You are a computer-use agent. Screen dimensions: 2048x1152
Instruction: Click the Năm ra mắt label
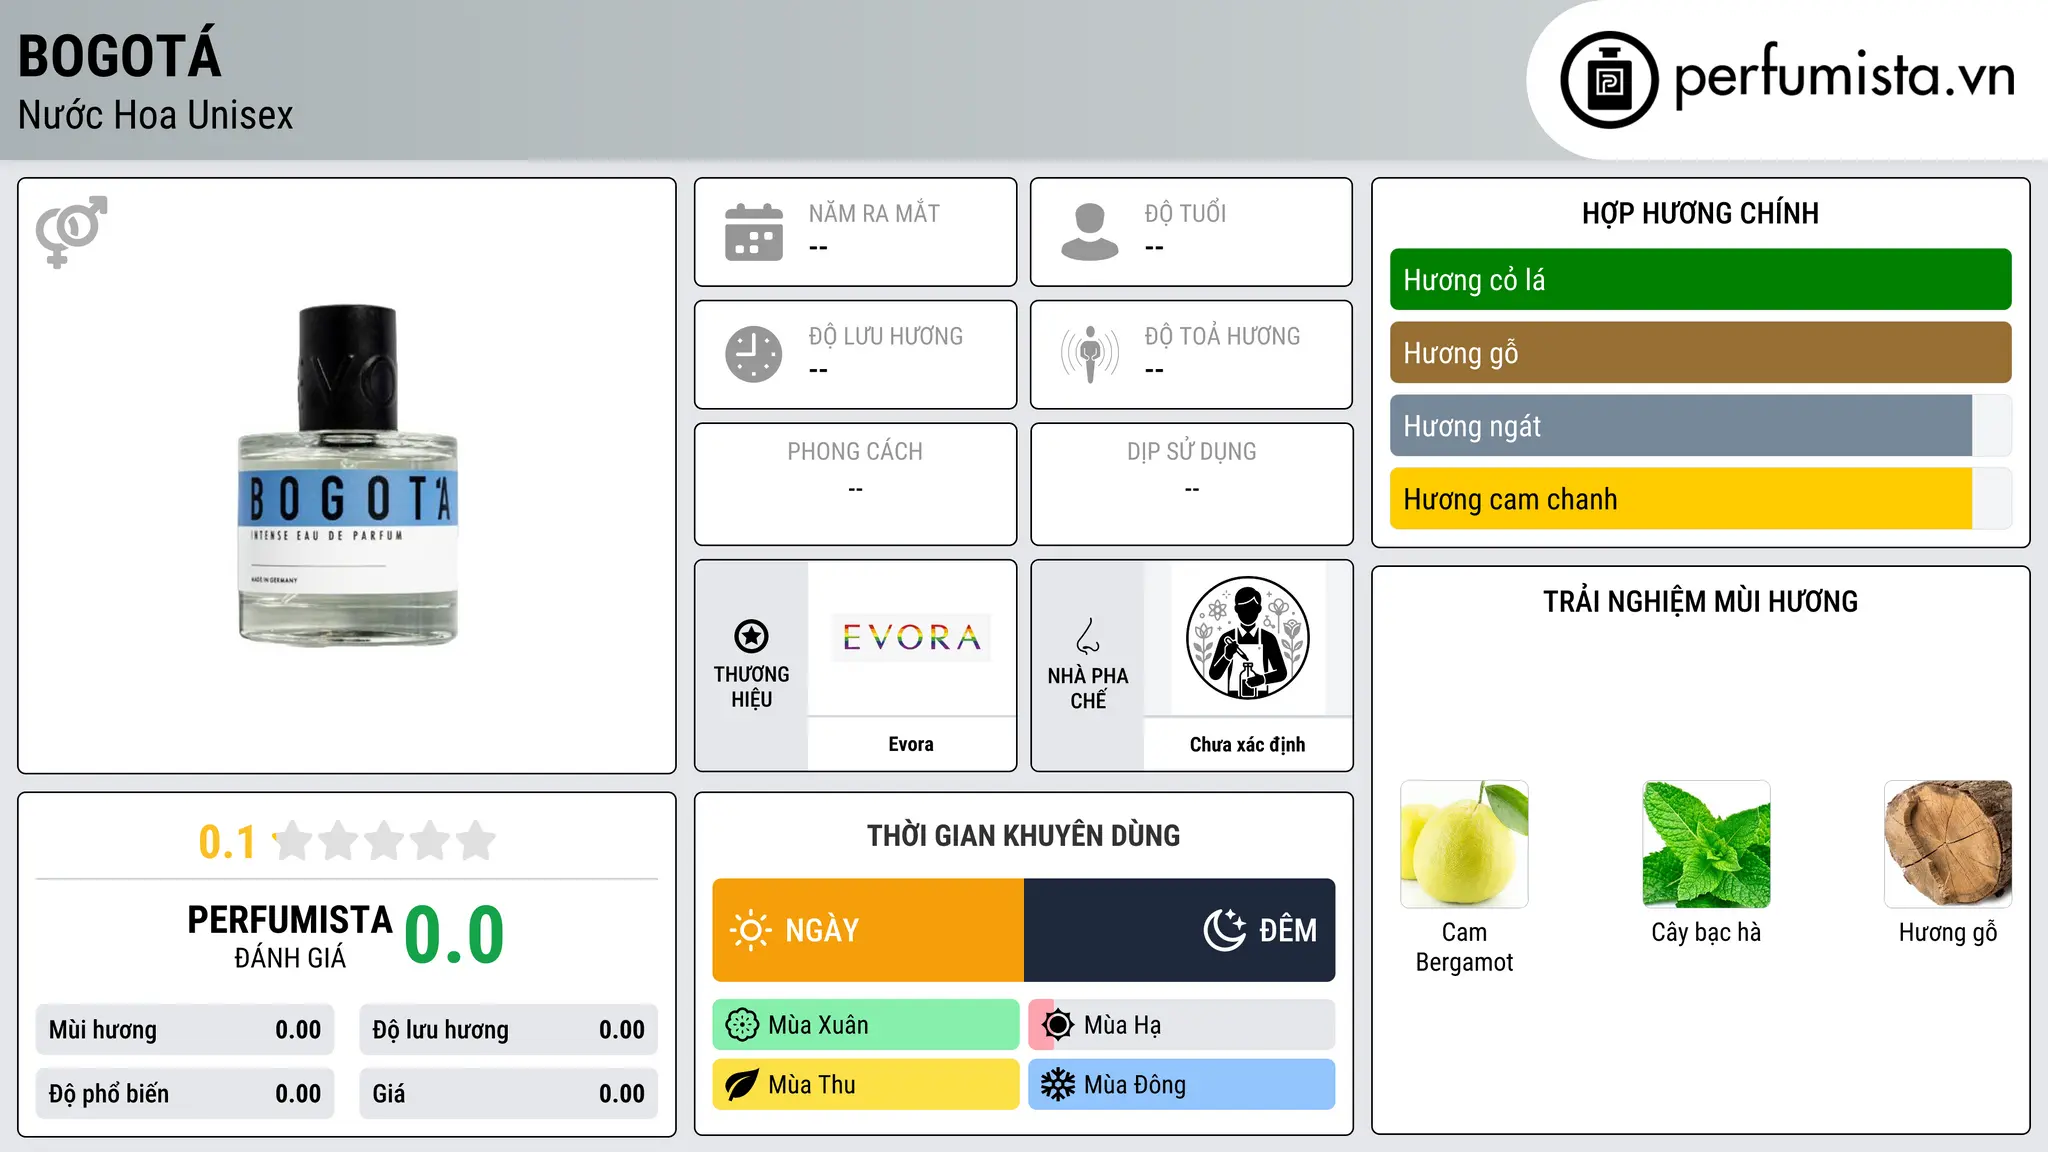coord(874,213)
